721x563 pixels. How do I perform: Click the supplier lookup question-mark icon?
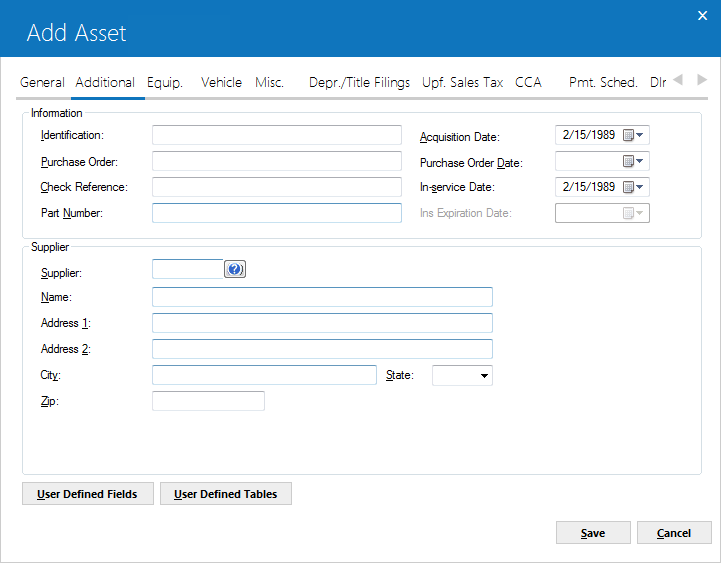click(235, 269)
